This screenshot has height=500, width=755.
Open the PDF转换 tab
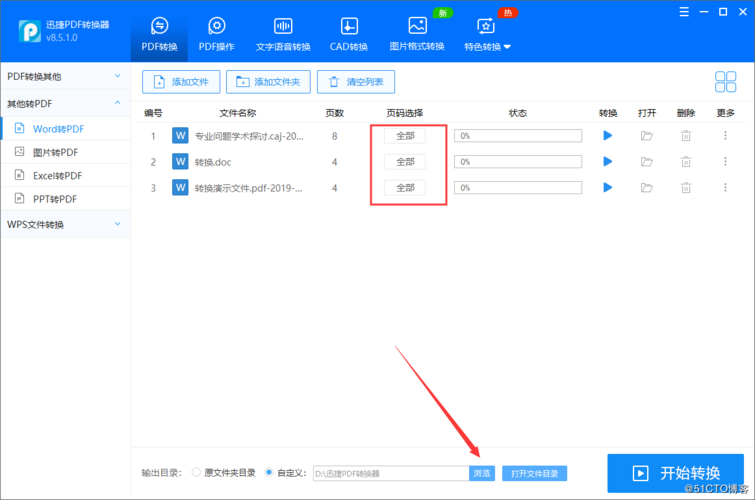pyautogui.click(x=159, y=34)
